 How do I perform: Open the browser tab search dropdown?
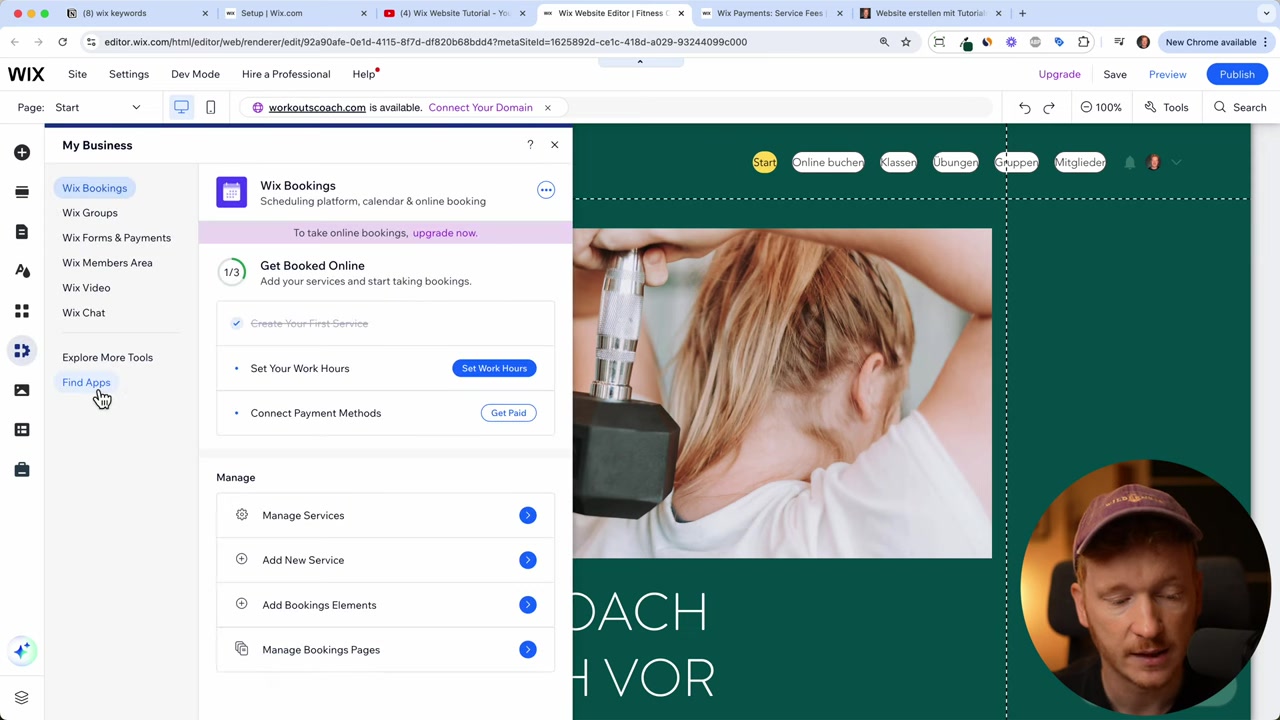point(1266,13)
